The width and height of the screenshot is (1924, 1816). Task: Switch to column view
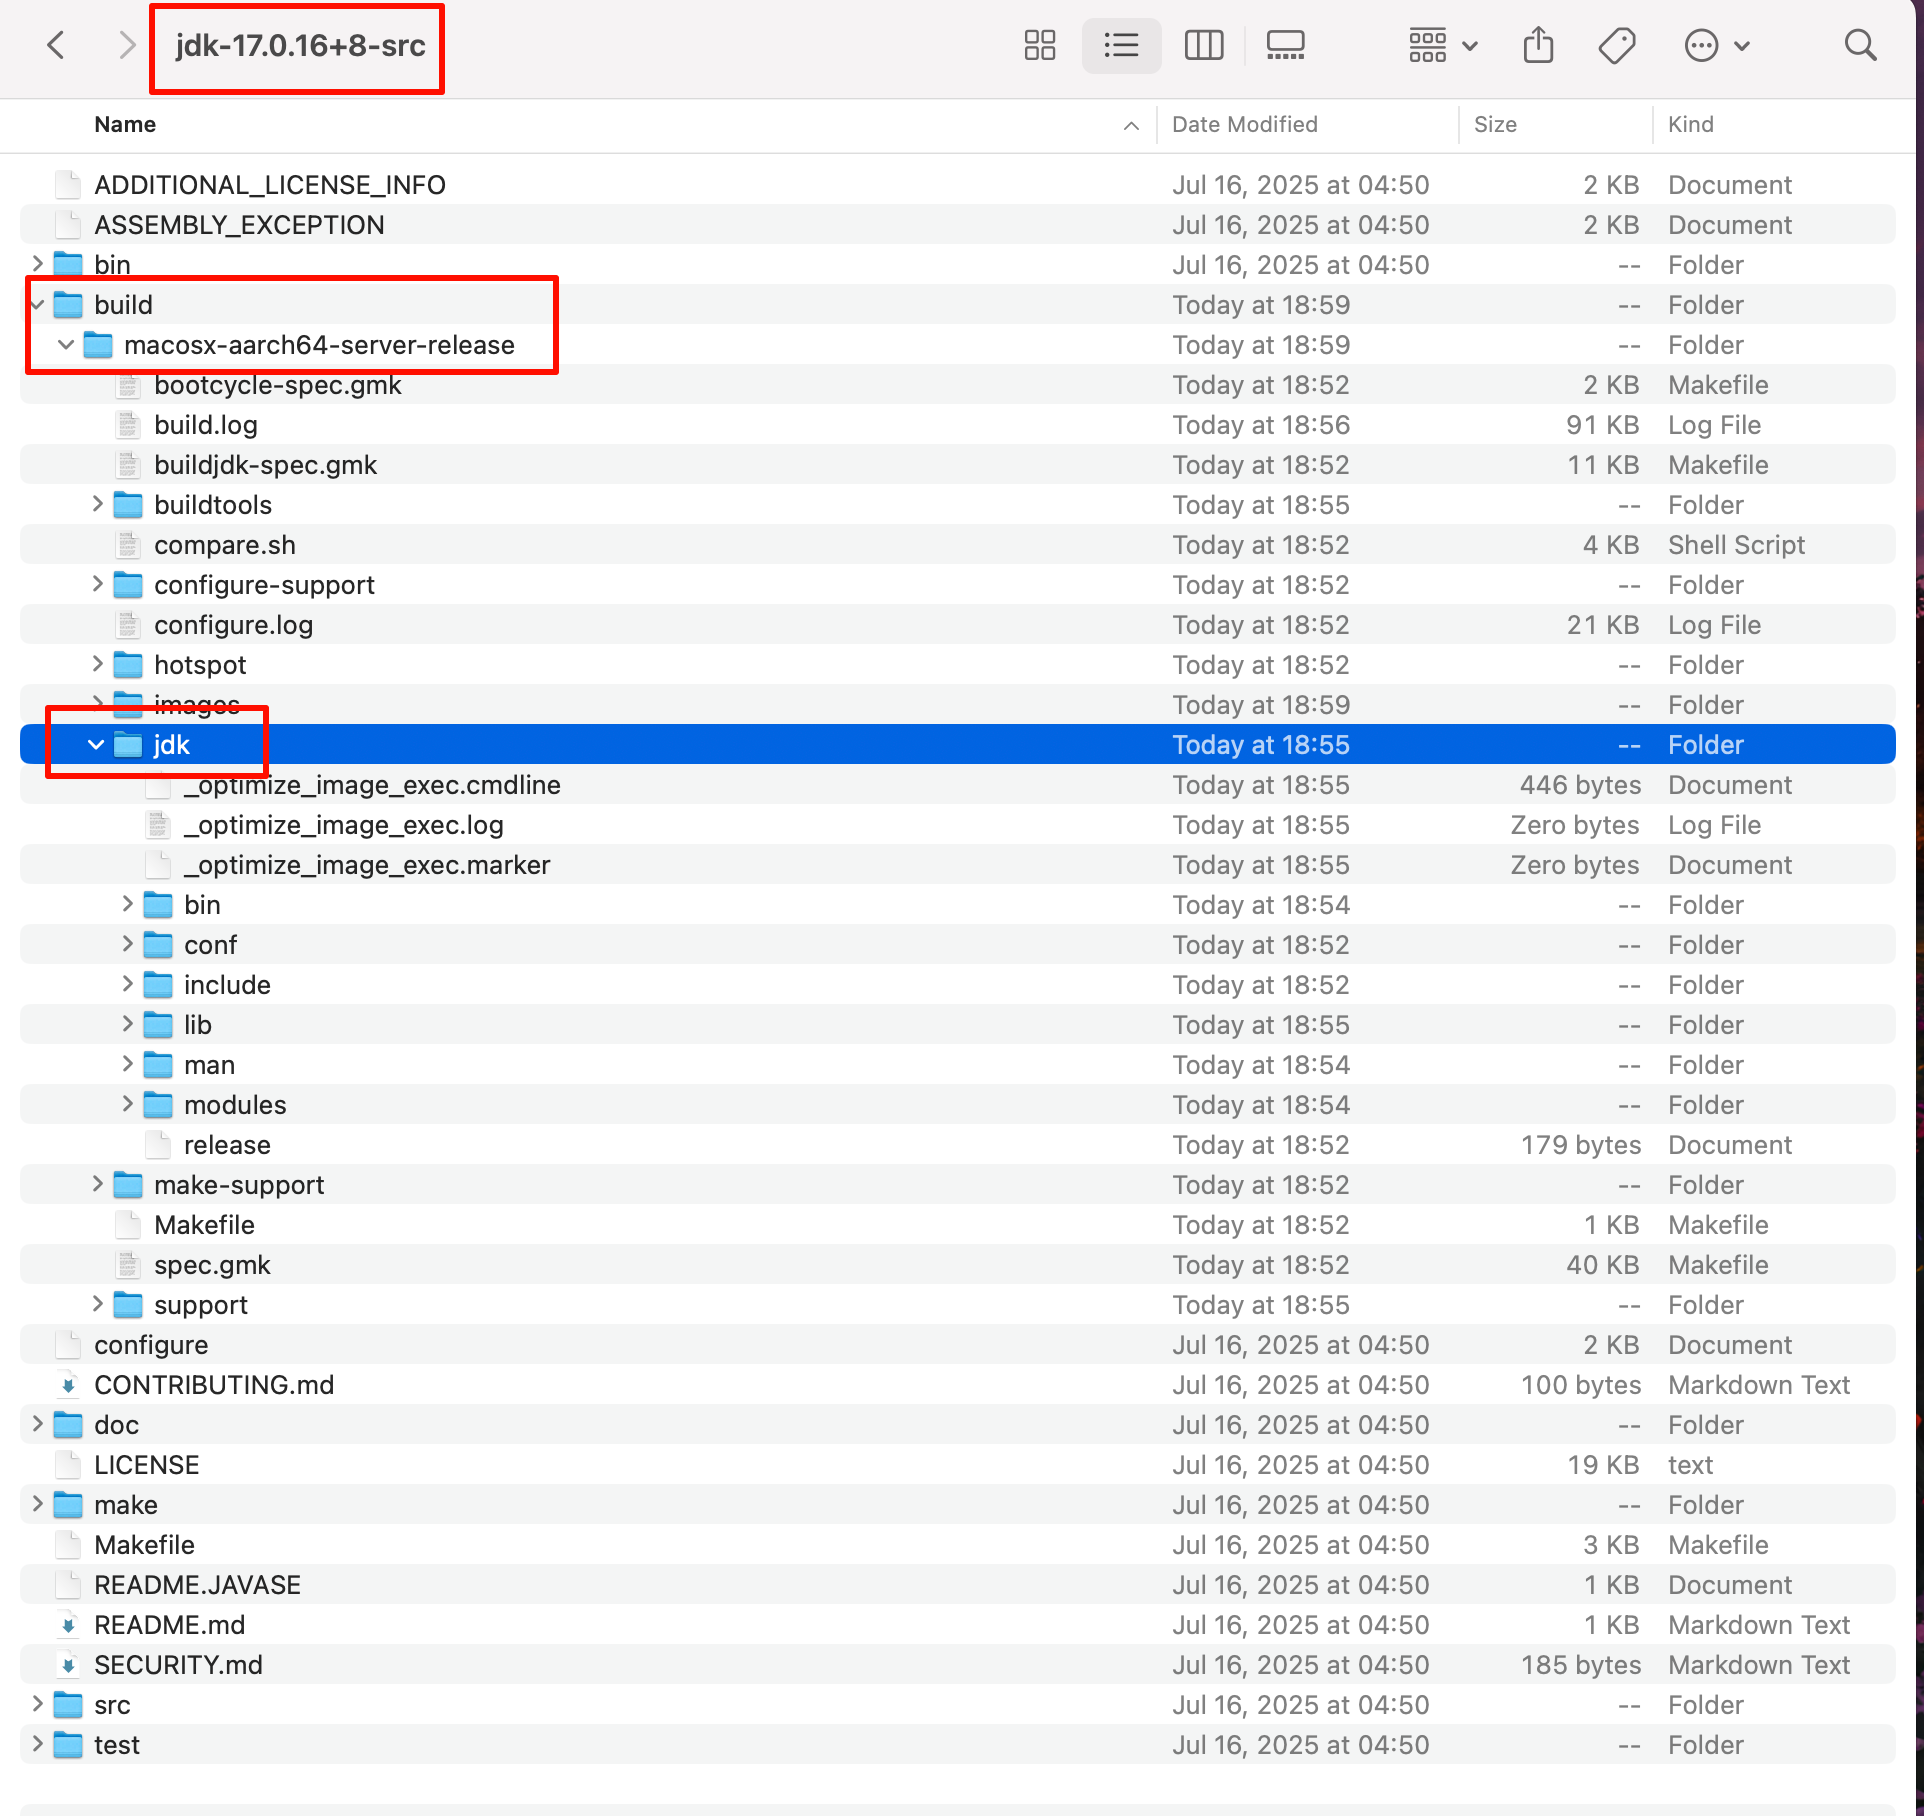1203,45
